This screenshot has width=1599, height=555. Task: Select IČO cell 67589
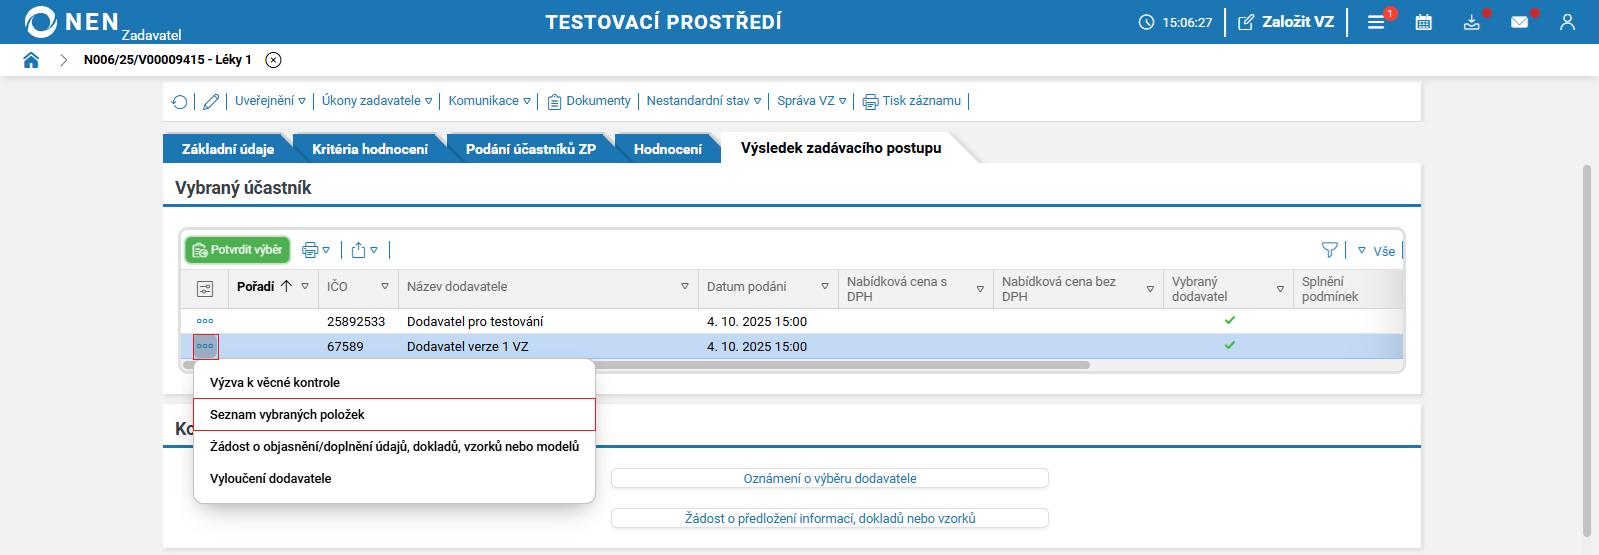pyautogui.click(x=345, y=347)
